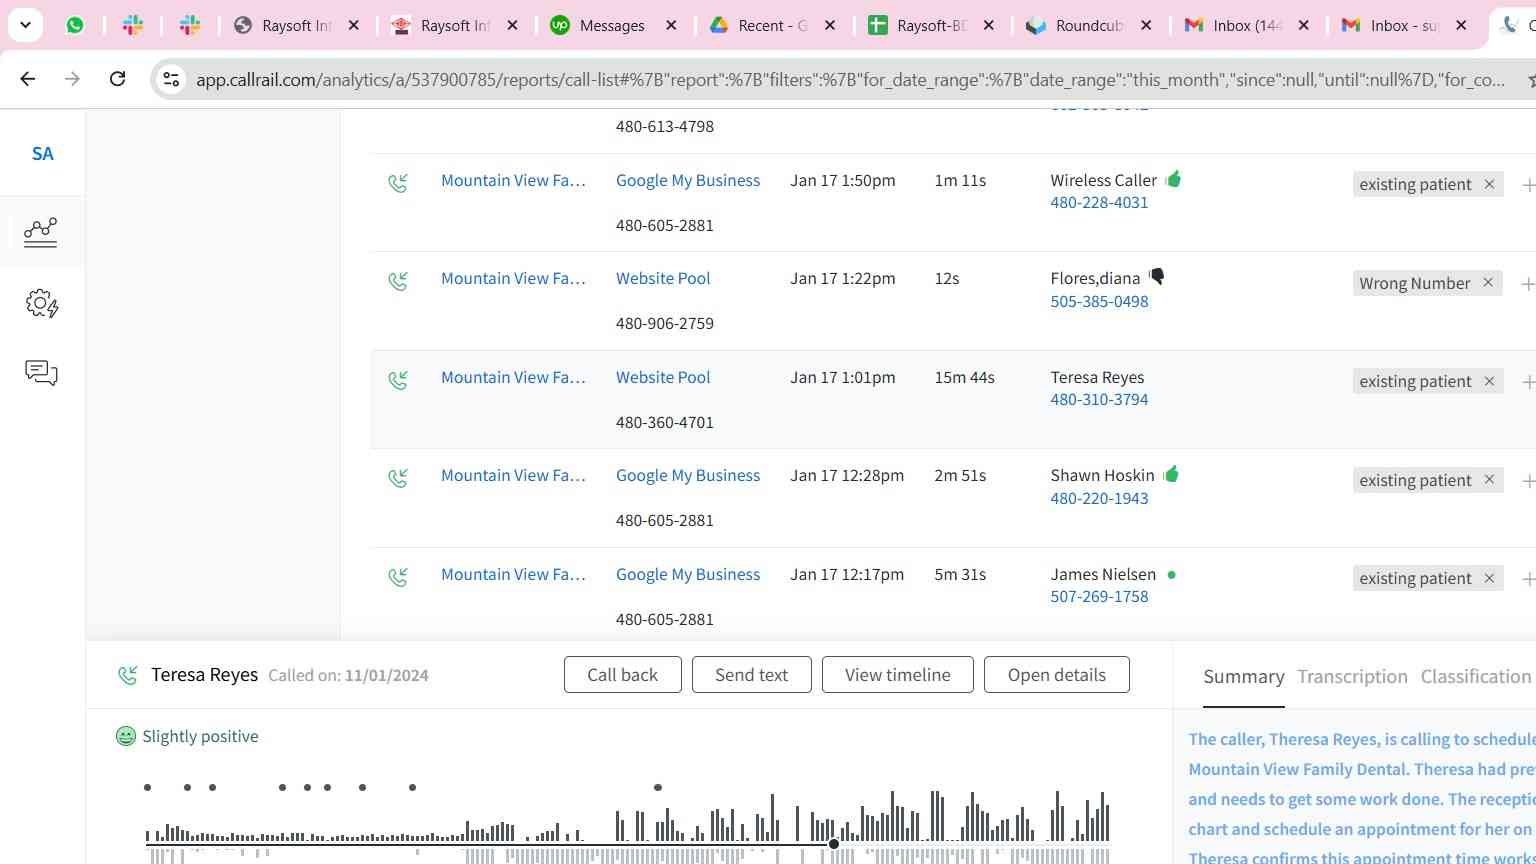Open the WhatsApp browser tab
Viewport: 1536px width, 864px height.
pyautogui.click(x=75, y=25)
